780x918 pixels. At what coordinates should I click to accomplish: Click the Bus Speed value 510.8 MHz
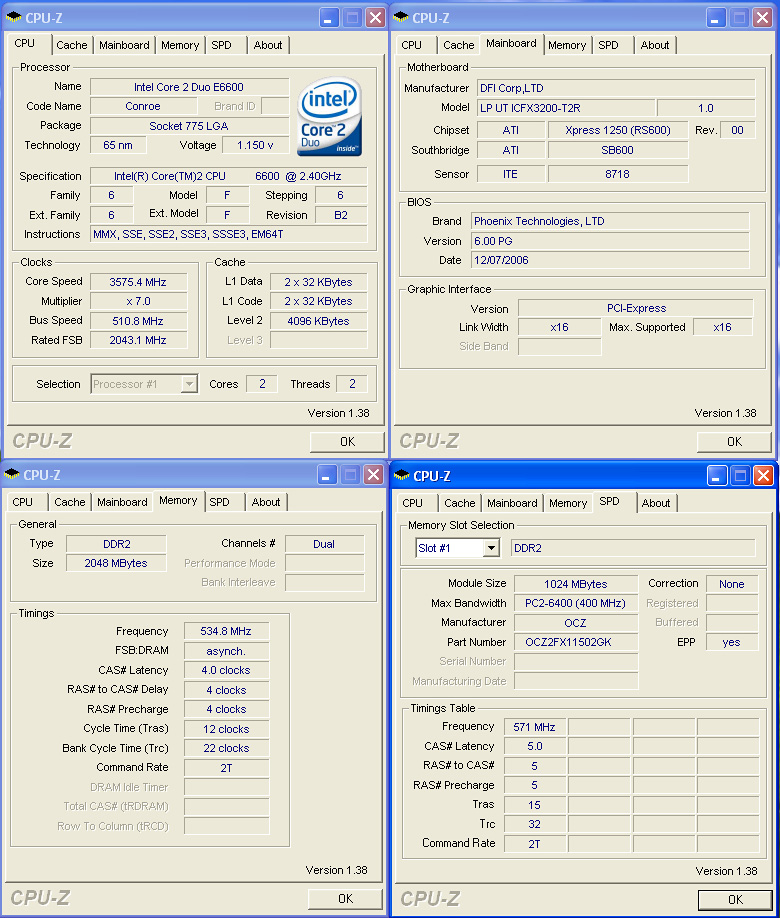coord(138,321)
